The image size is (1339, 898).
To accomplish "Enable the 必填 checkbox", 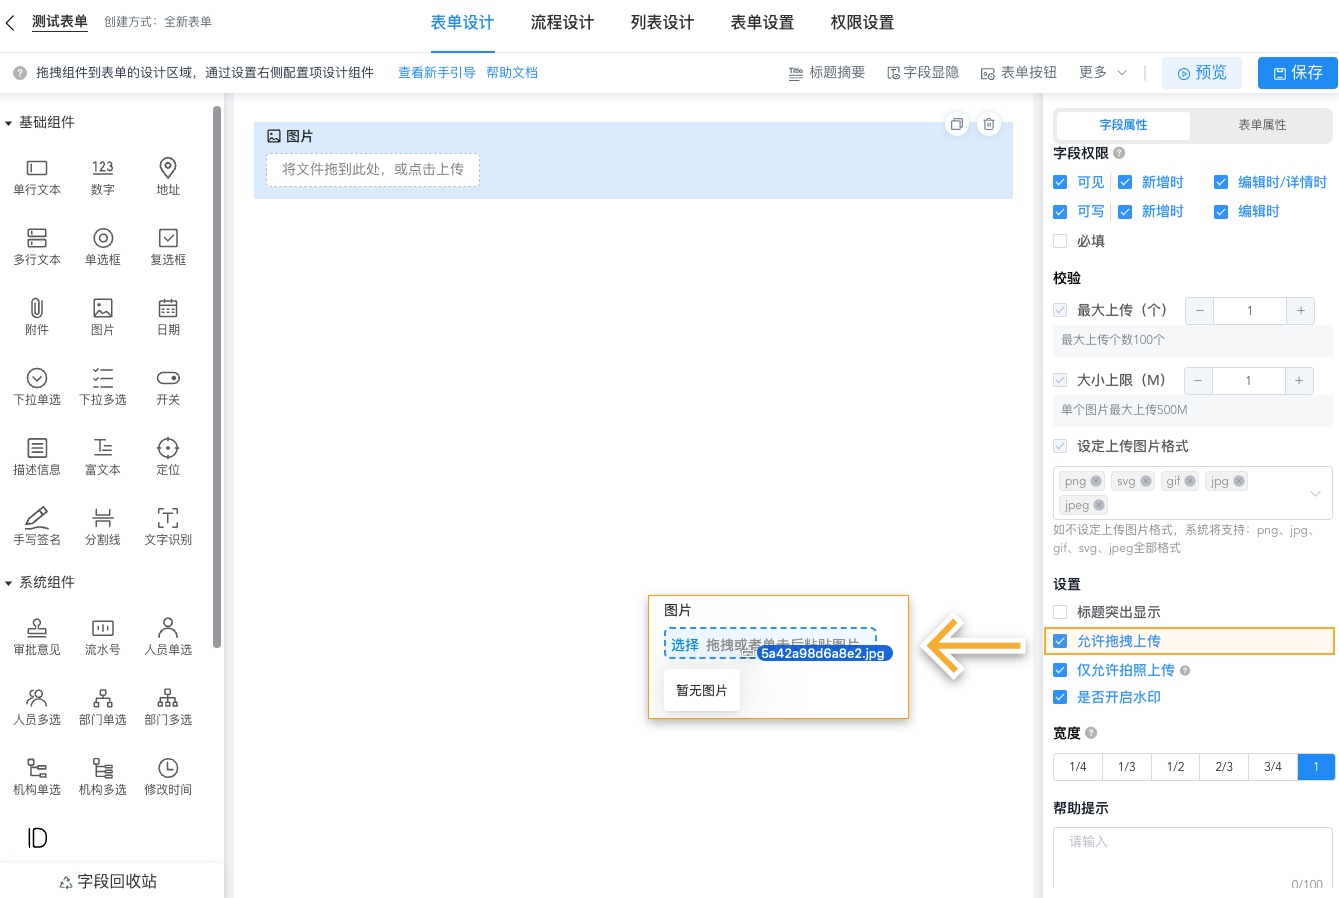I will pos(1059,240).
